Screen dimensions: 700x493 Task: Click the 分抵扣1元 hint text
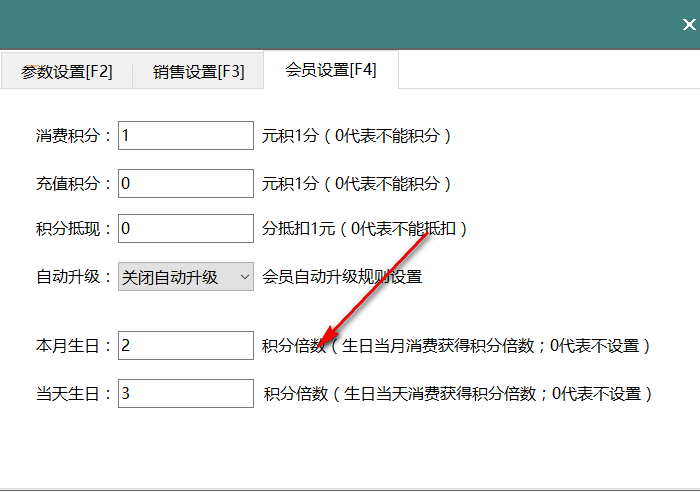tap(298, 229)
